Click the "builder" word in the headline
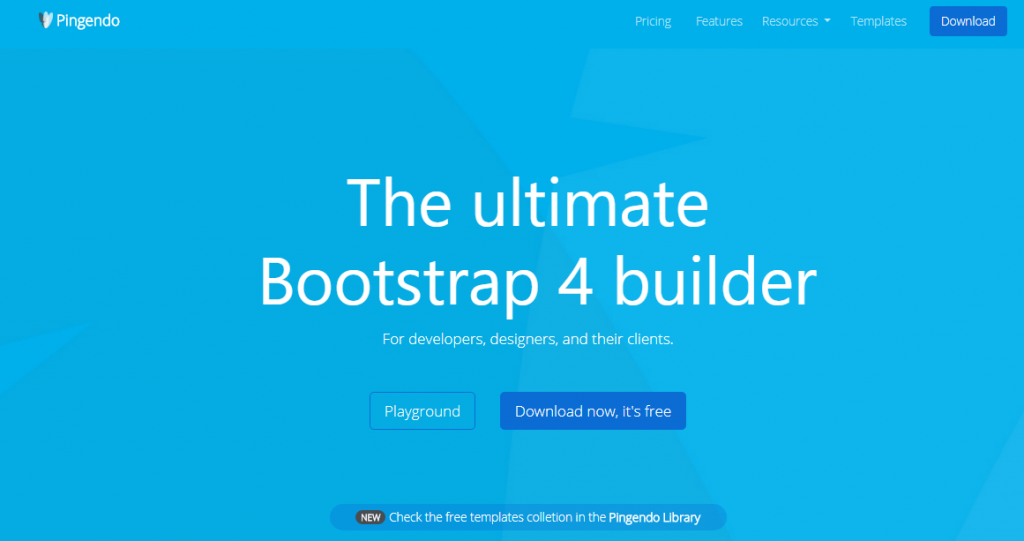 tap(715, 282)
